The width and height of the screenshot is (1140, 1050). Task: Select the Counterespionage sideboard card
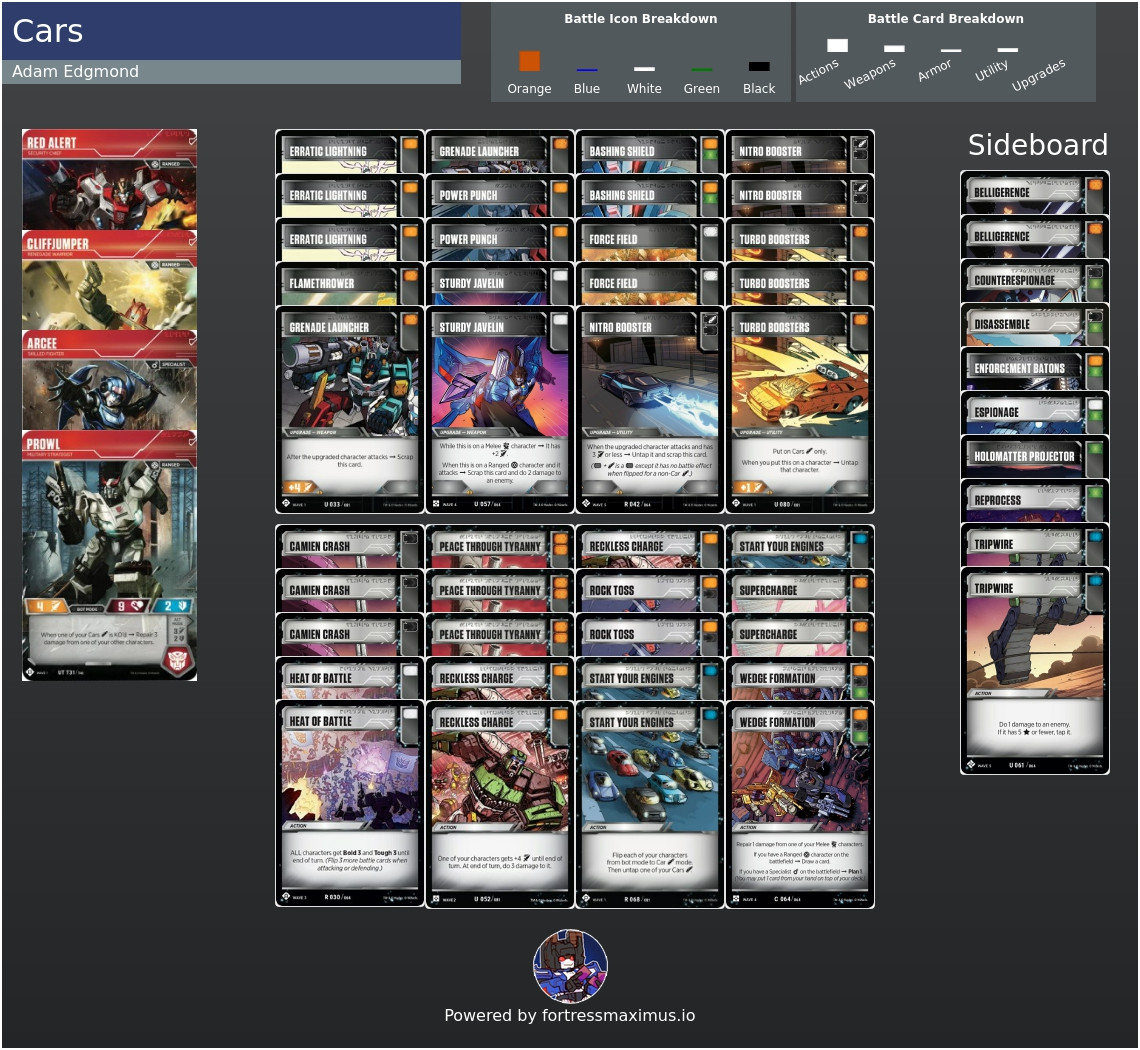1035,281
